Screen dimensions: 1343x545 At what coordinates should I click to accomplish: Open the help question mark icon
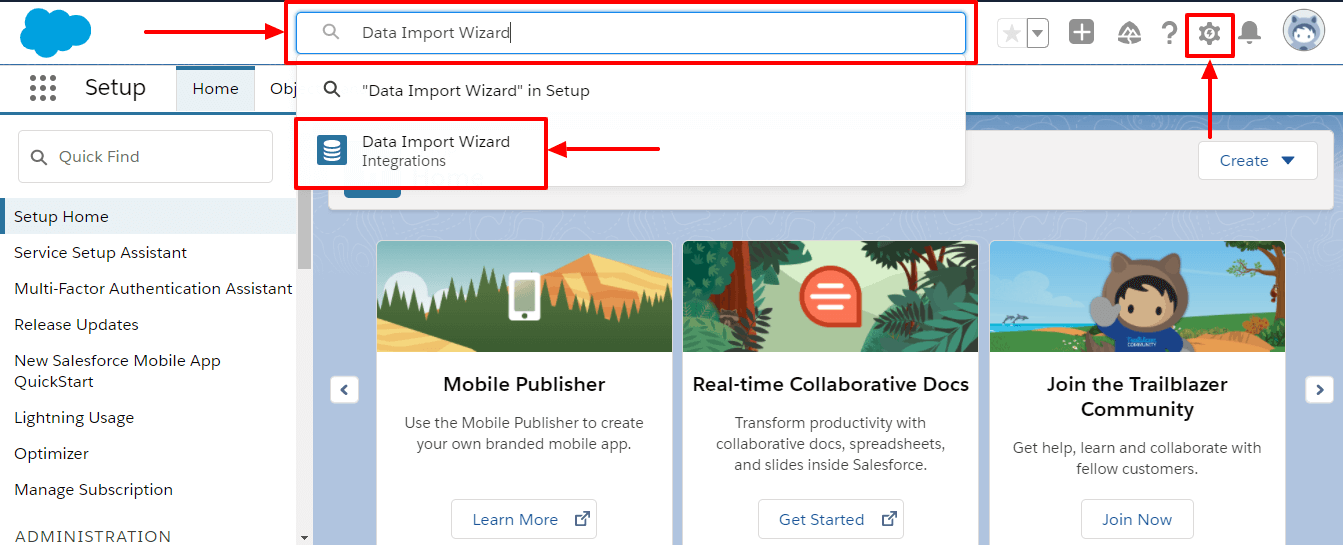(1169, 33)
